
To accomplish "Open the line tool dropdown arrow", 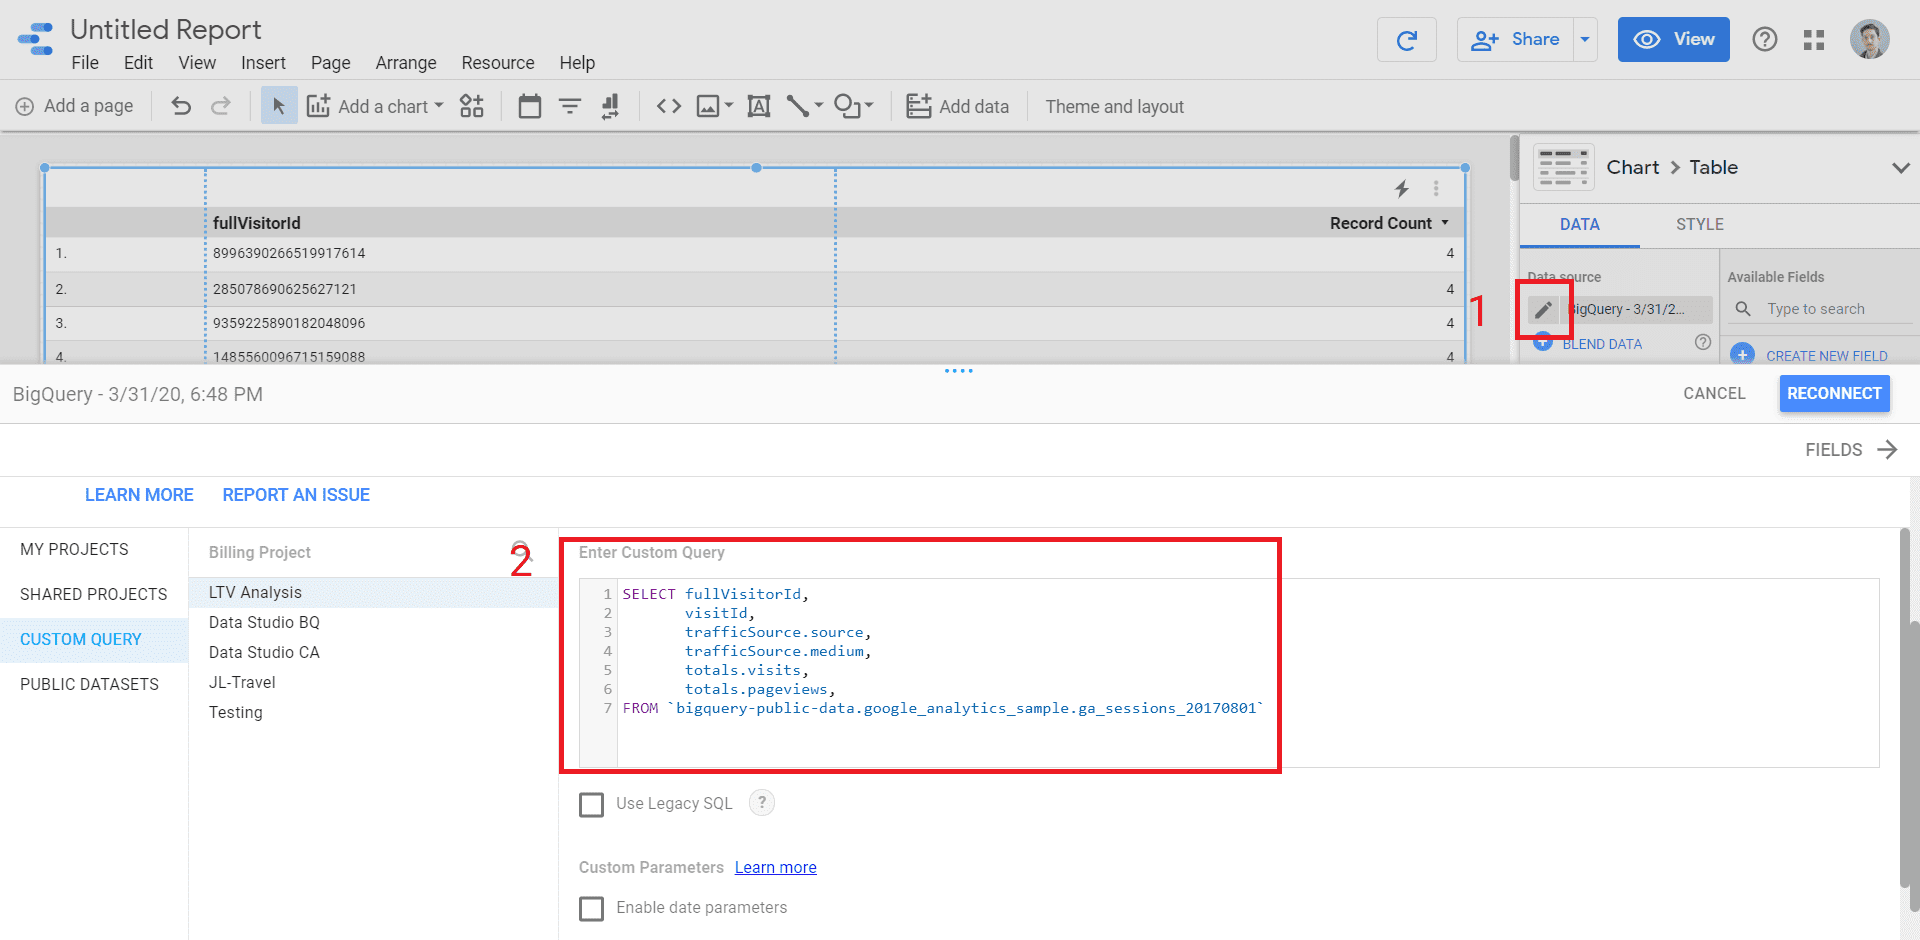I will click(x=819, y=105).
